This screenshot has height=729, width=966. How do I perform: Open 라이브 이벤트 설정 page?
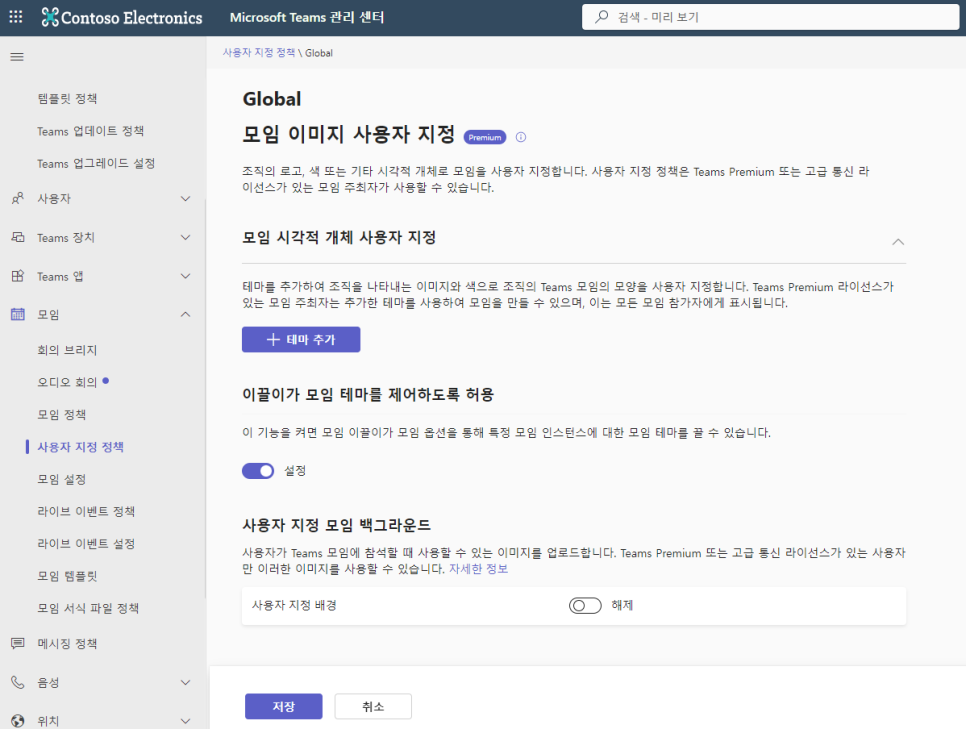[86, 544]
